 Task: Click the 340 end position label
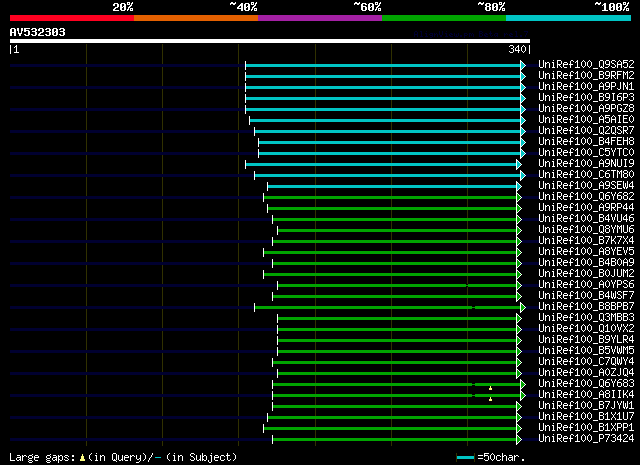pyautogui.click(x=517, y=49)
